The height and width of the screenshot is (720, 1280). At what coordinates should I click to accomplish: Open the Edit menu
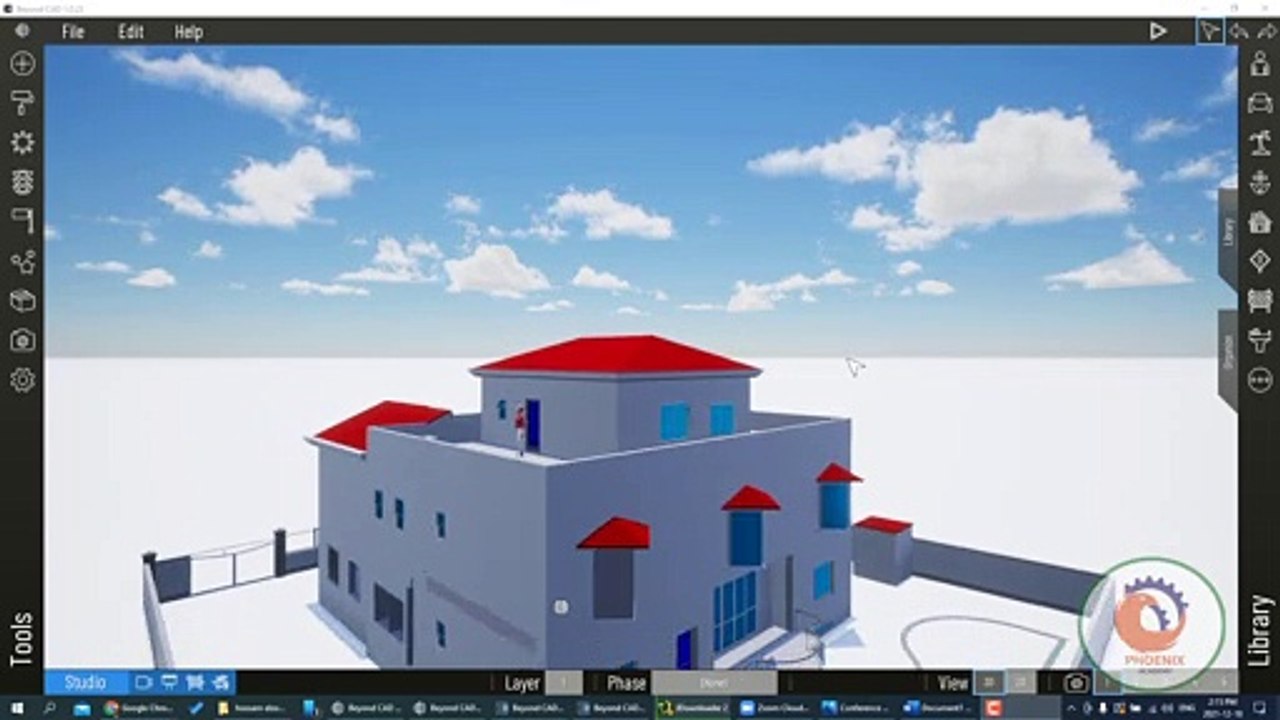[x=131, y=32]
